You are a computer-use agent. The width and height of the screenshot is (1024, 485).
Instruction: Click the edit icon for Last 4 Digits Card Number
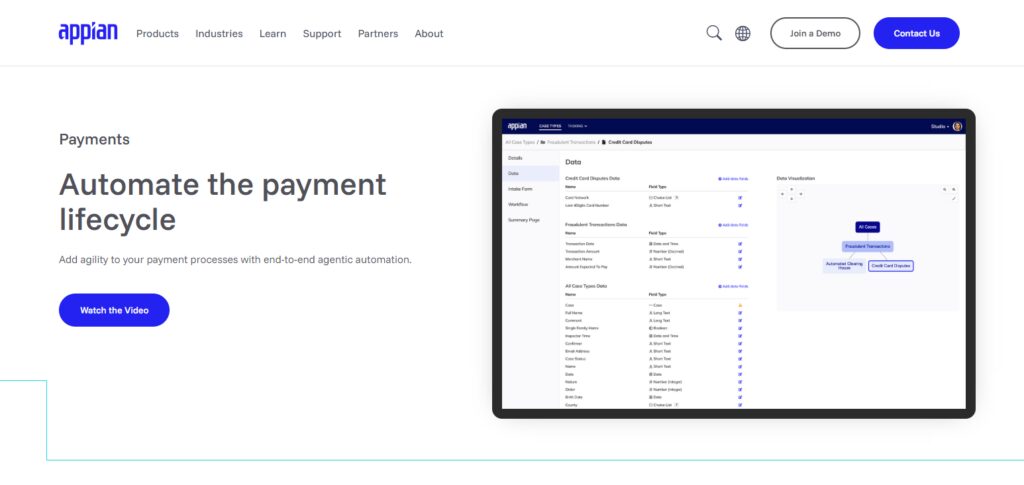(x=740, y=205)
